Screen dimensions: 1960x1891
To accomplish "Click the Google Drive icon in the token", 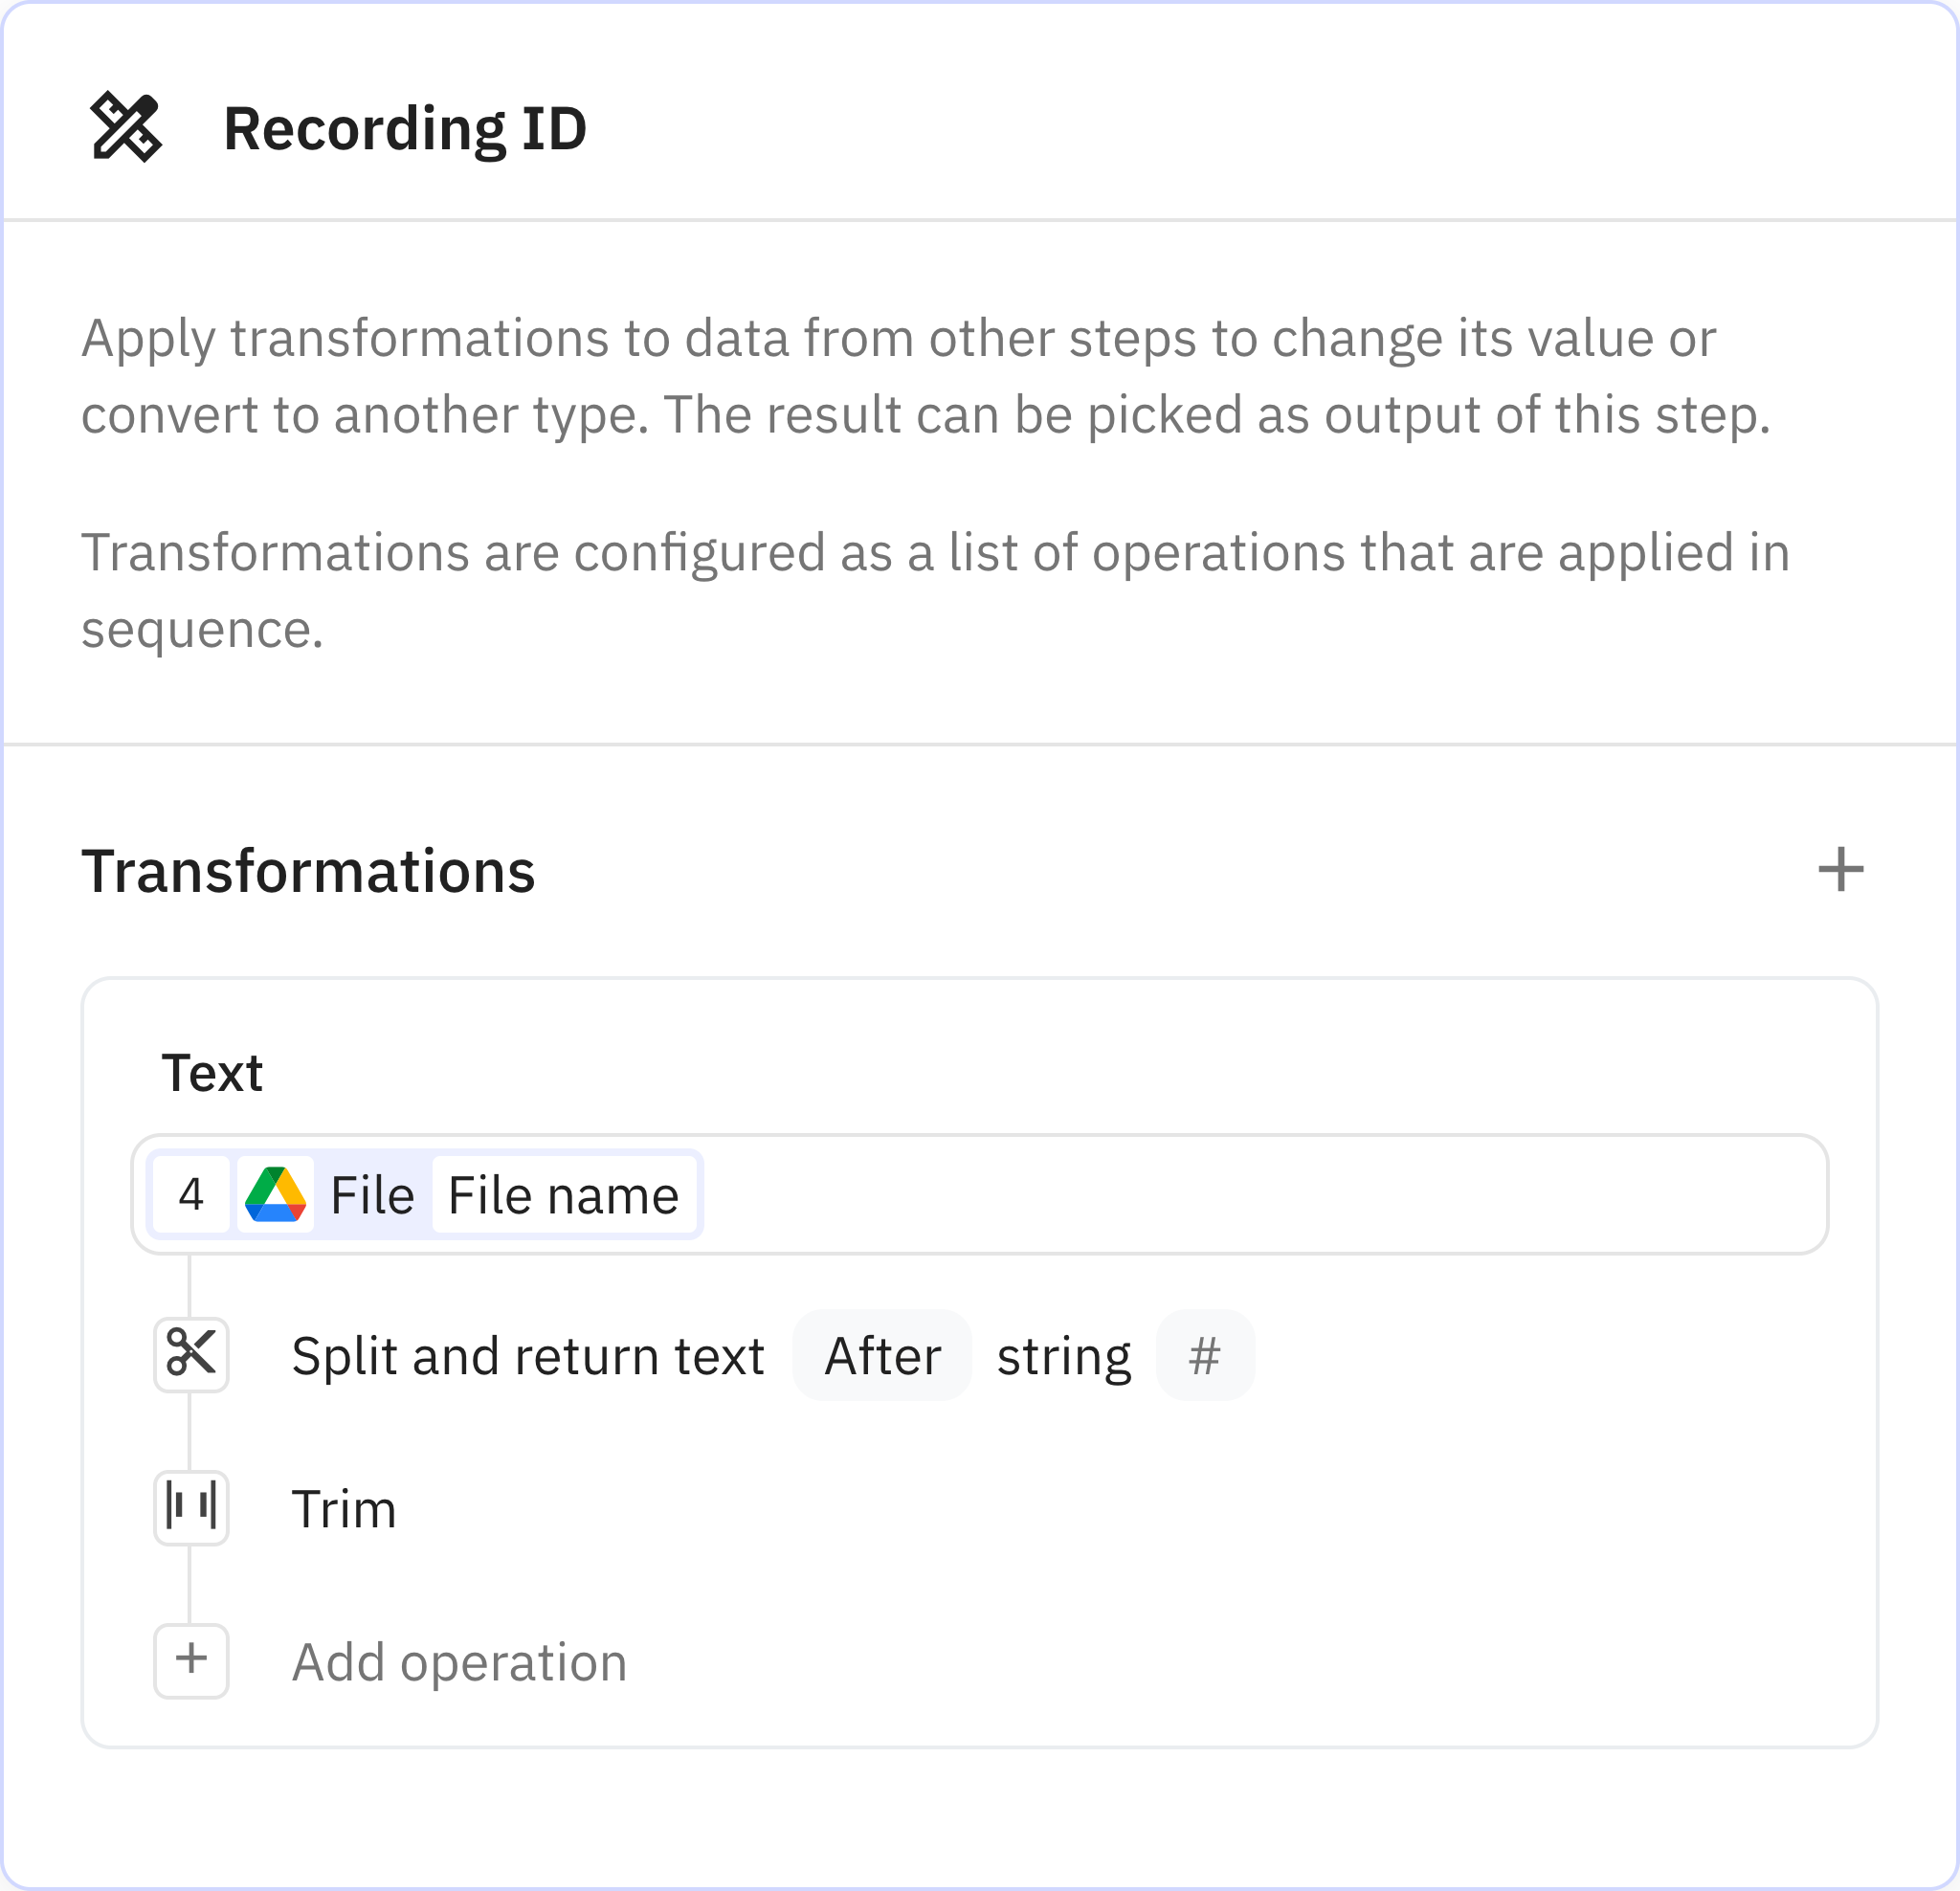I will pyautogui.click(x=275, y=1194).
